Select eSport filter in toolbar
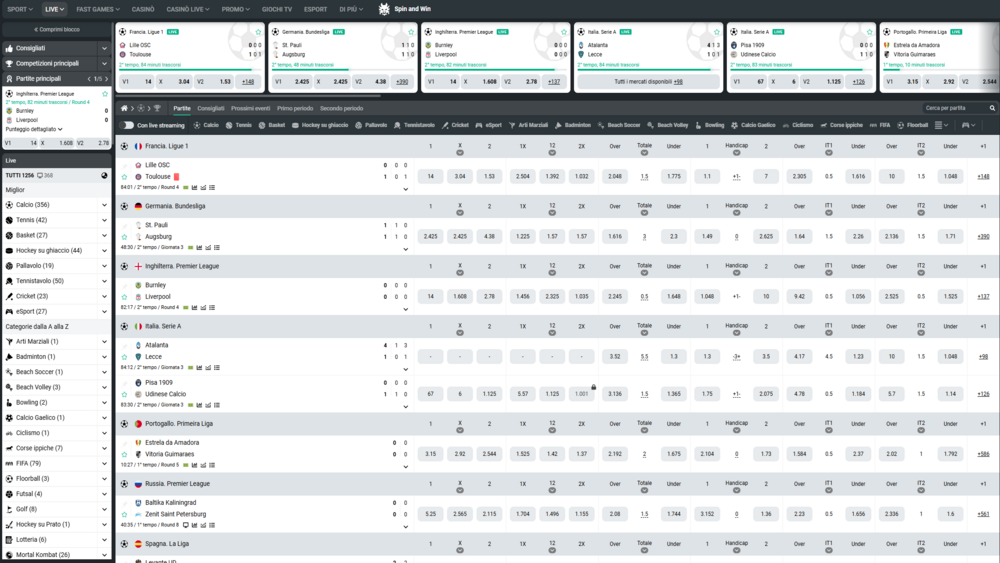 pyautogui.click(x=489, y=125)
